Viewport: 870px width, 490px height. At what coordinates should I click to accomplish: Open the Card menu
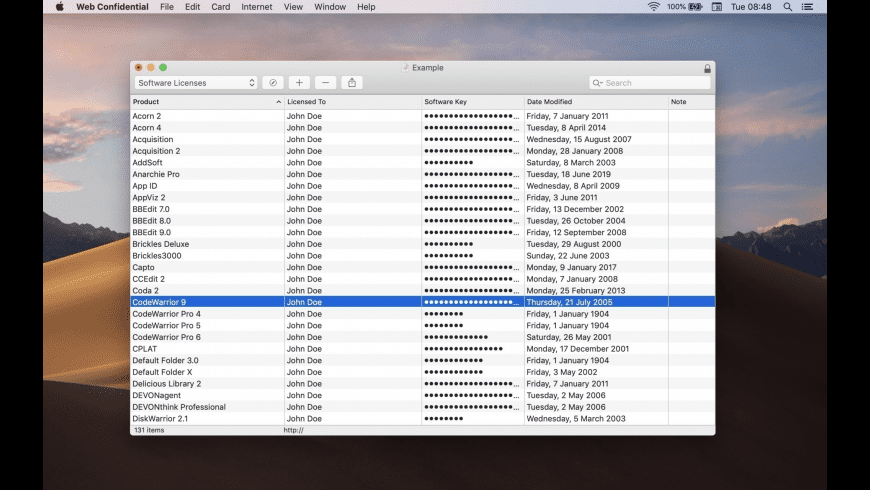pos(220,7)
